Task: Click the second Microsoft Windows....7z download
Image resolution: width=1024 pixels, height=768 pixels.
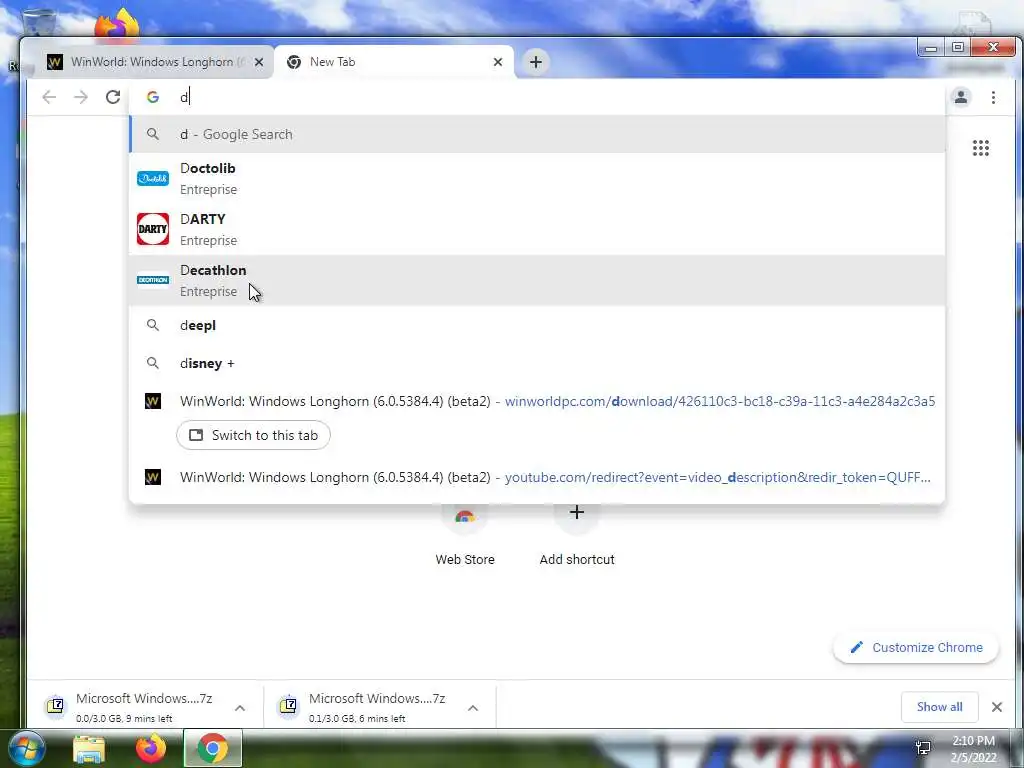Action: [x=377, y=707]
